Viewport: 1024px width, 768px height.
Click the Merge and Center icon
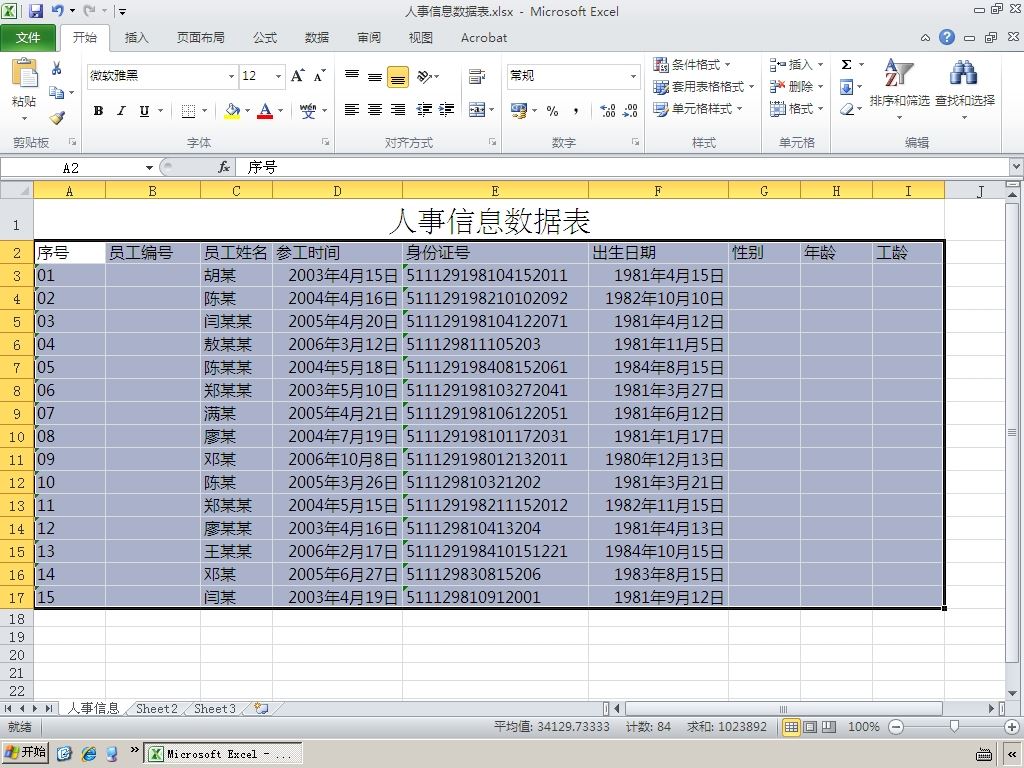(x=477, y=110)
